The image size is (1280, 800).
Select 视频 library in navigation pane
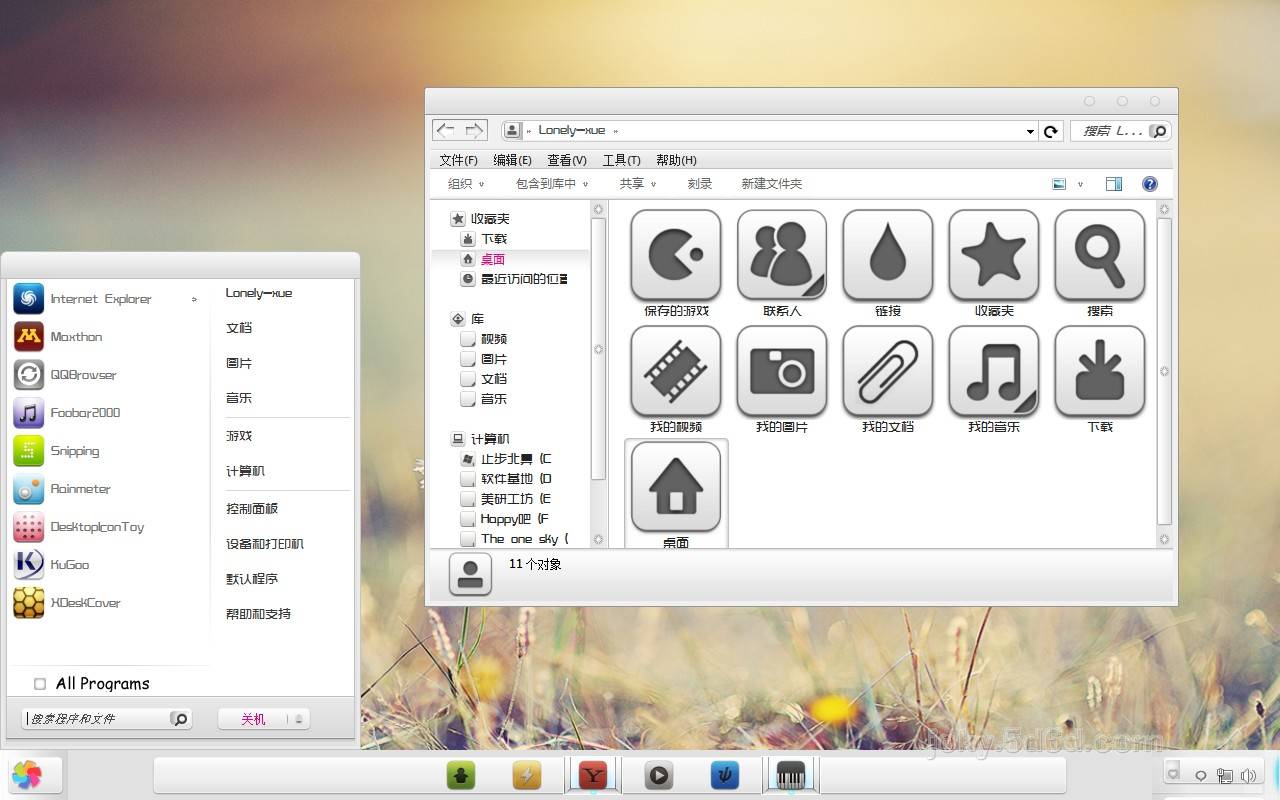484,339
